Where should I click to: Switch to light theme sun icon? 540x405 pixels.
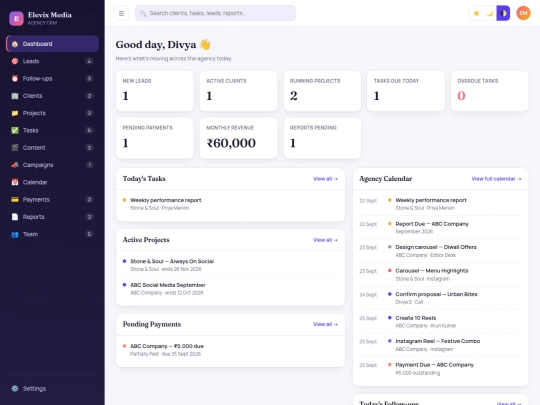476,13
